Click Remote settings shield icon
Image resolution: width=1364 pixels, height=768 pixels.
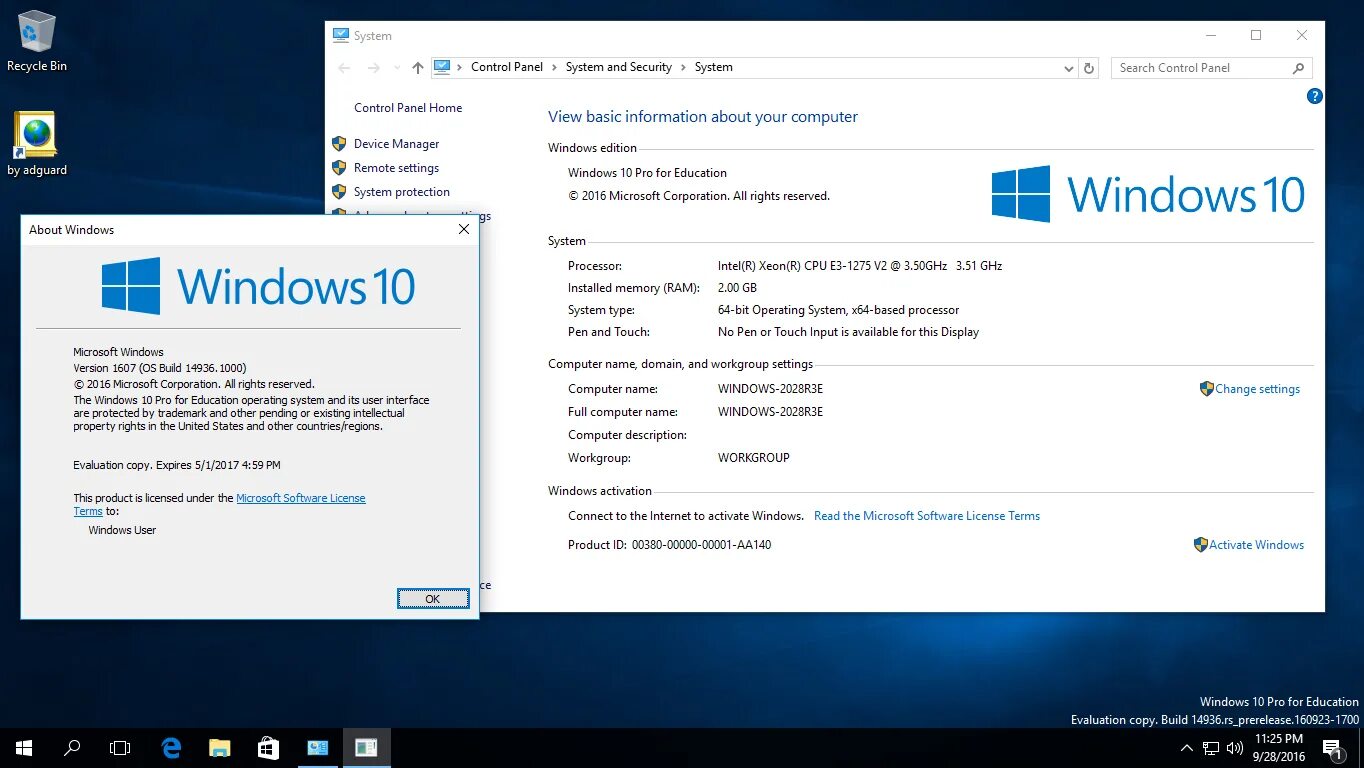coord(339,168)
